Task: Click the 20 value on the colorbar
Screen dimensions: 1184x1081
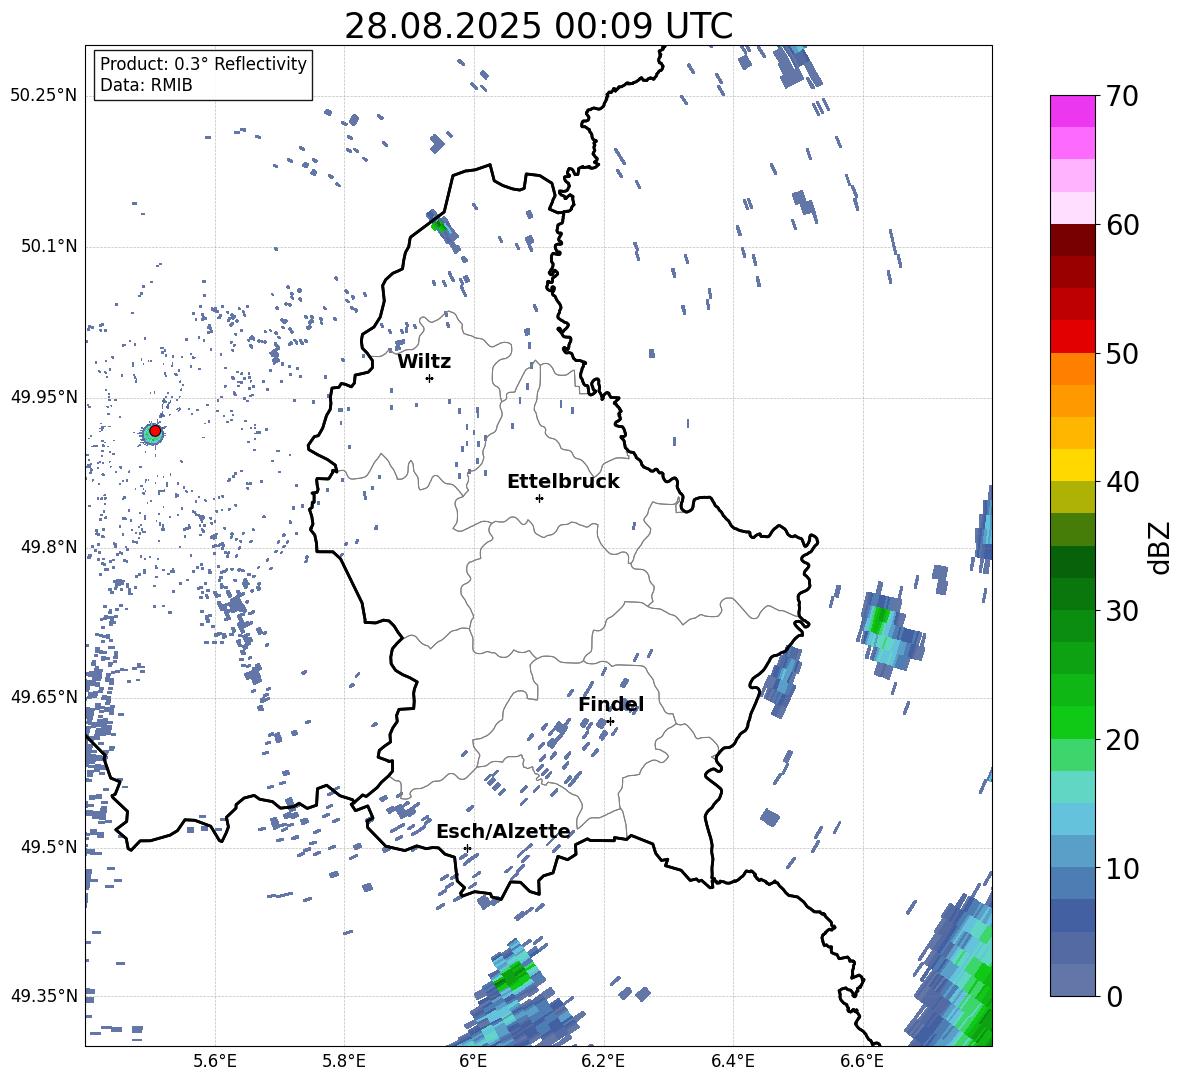Action: (x=1122, y=739)
